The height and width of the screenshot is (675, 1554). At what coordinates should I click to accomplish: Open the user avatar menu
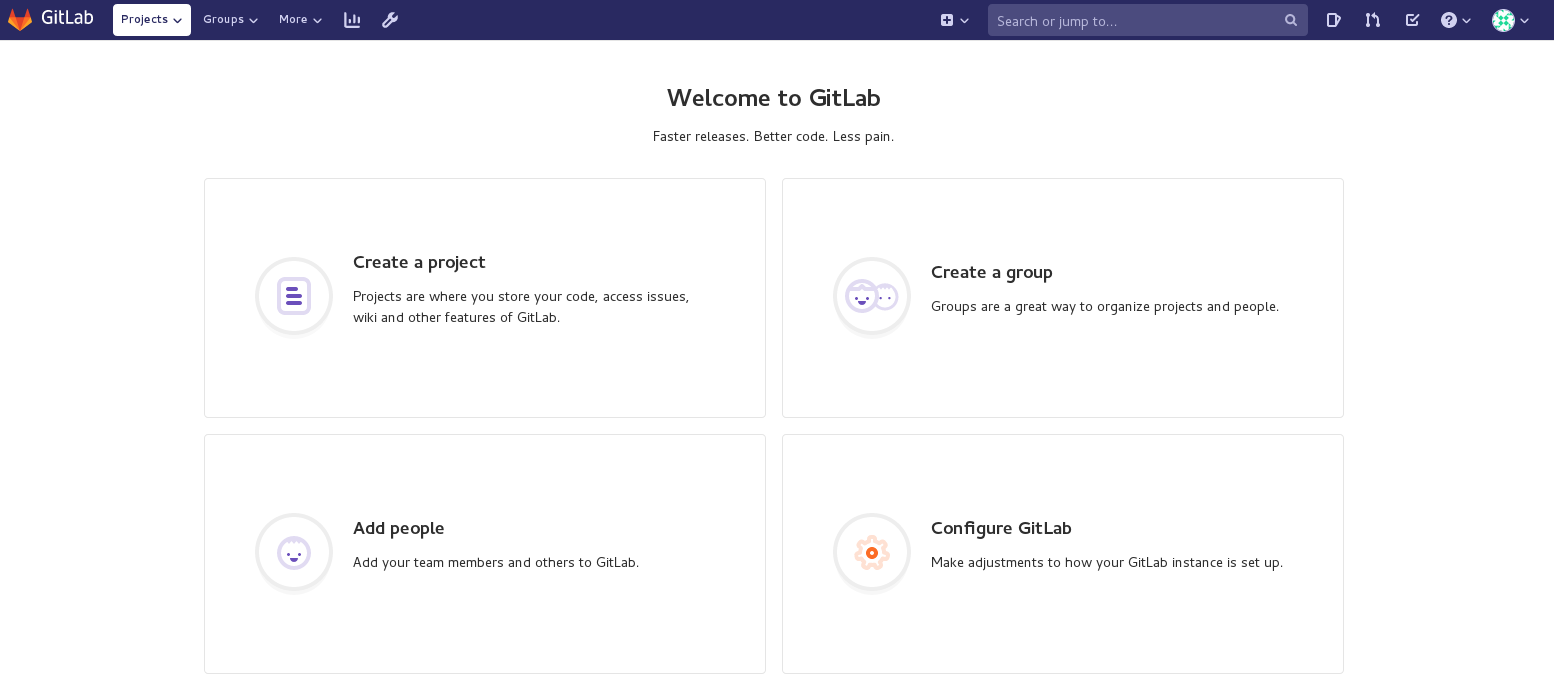pyautogui.click(x=1511, y=20)
